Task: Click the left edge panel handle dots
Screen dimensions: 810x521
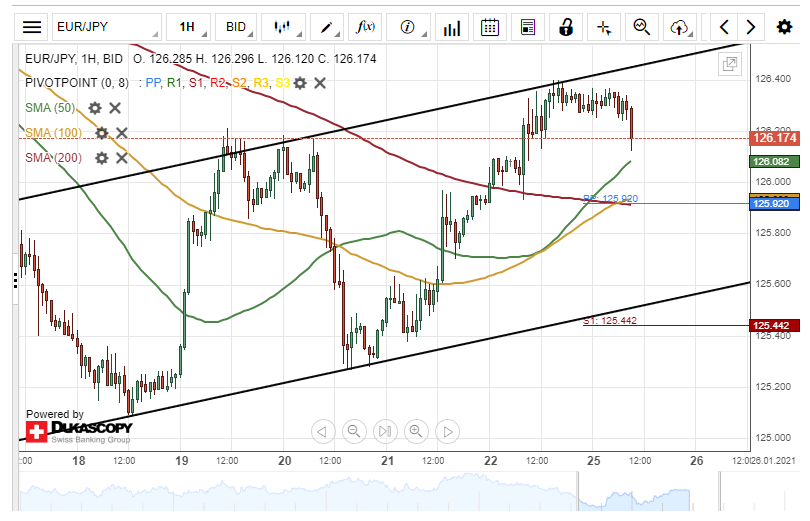Action: 15,279
